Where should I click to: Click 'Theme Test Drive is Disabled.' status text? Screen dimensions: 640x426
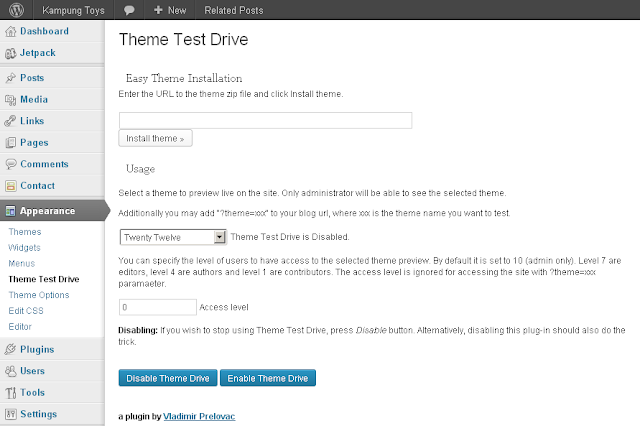pos(290,237)
